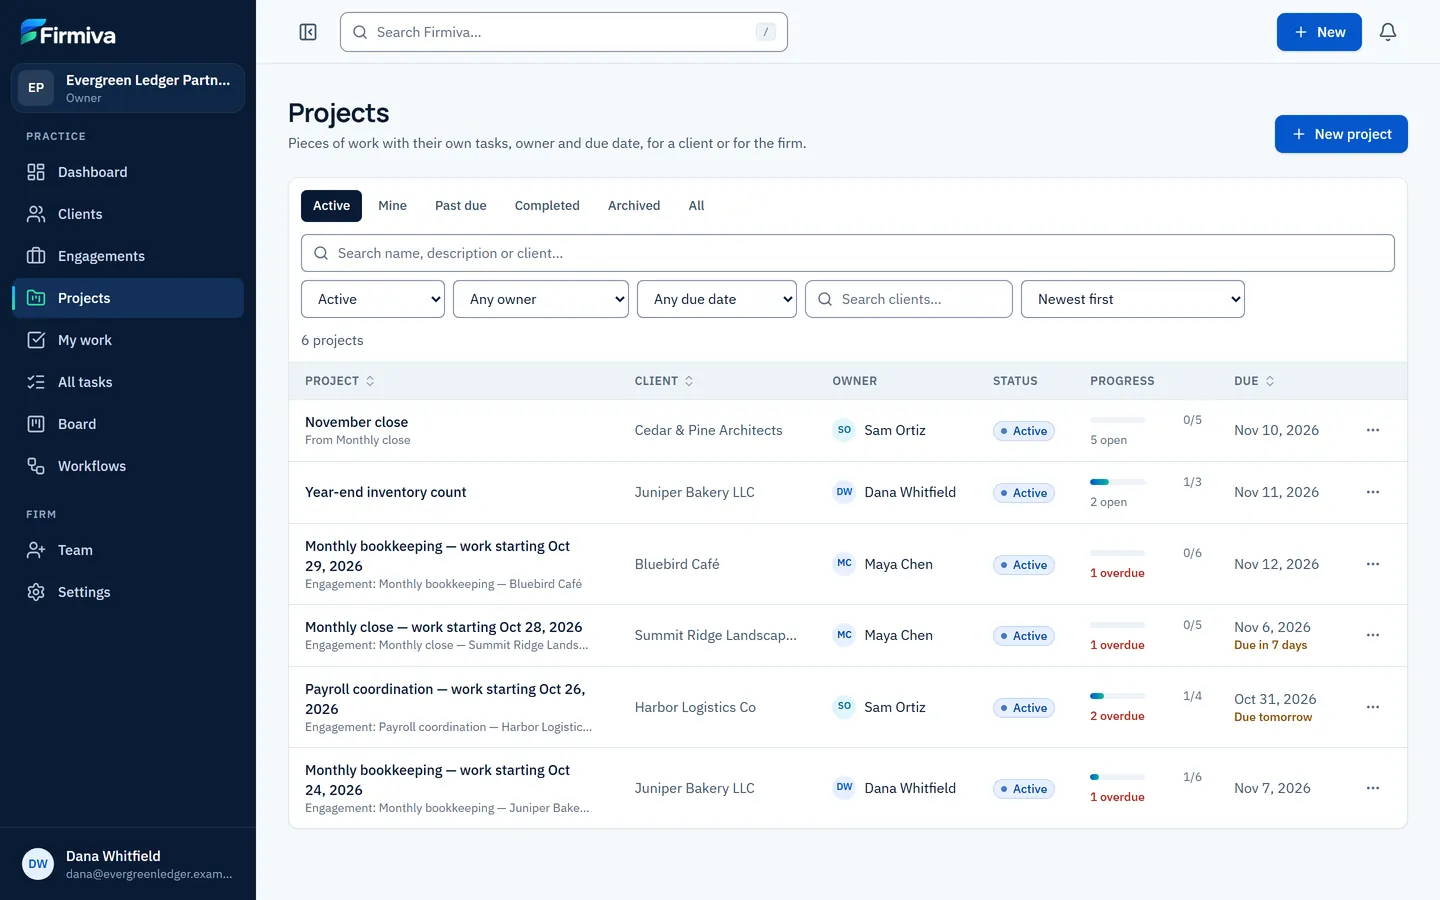Open row menu for Year-end inventory count

pos(1373,492)
